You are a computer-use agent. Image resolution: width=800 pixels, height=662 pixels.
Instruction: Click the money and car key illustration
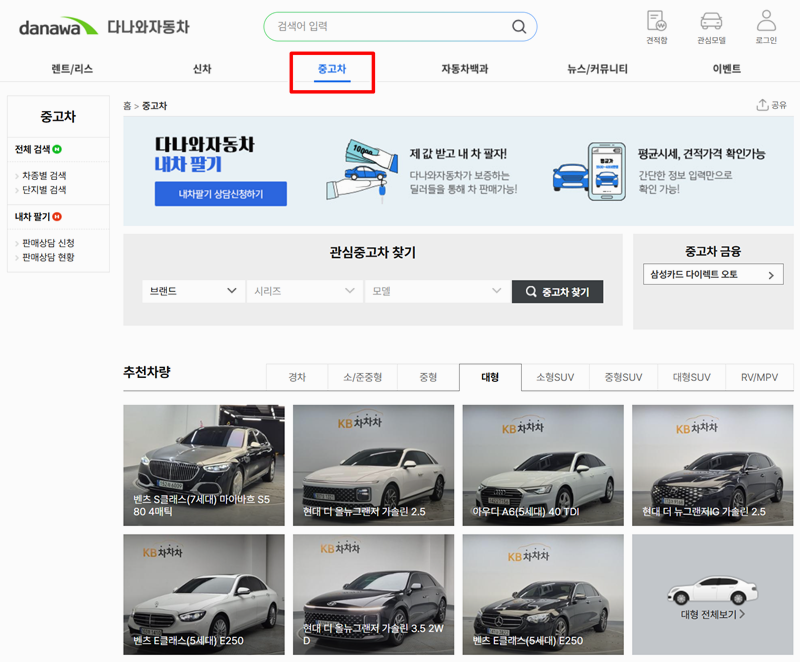tap(362, 171)
